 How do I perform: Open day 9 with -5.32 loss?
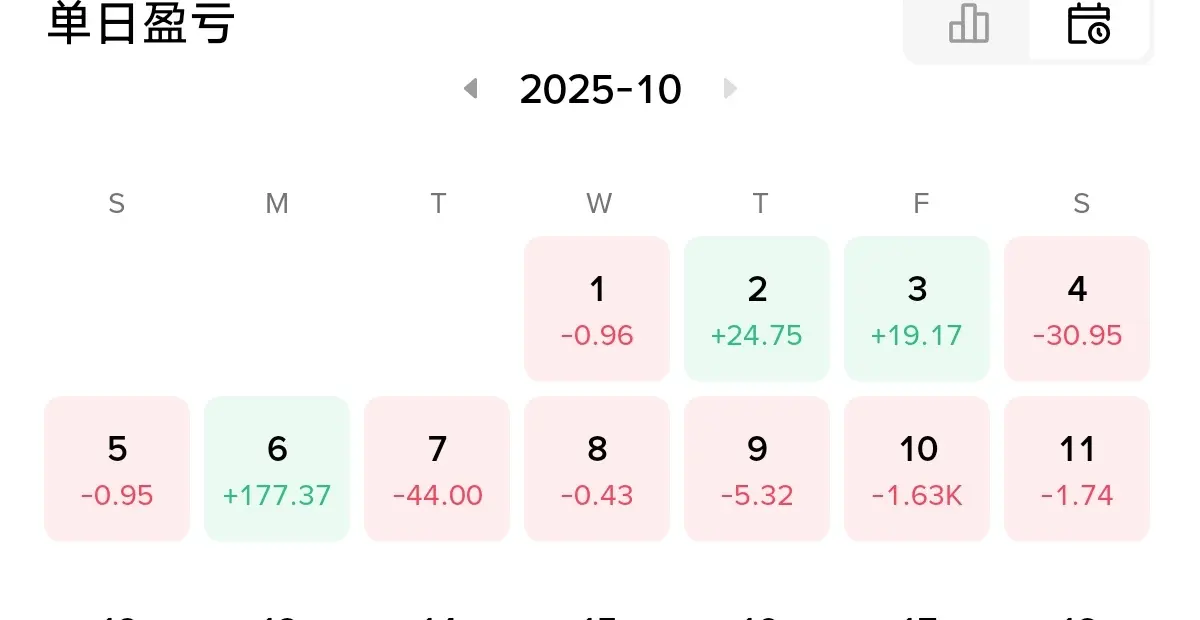[x=757, y=469]
